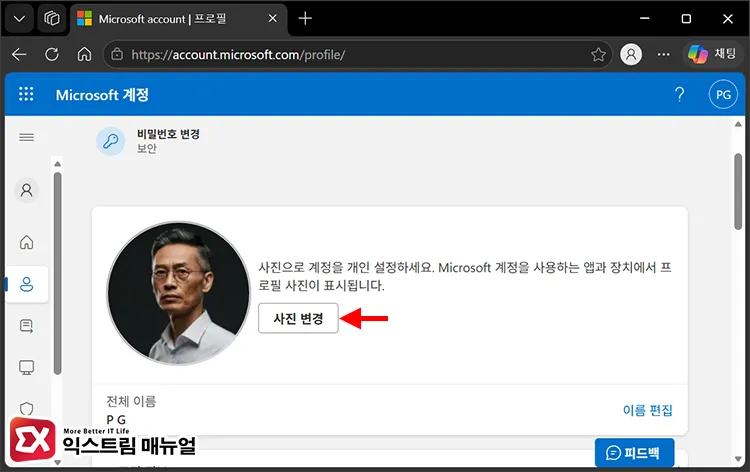
Task: Click the circular profile photo
Action: click(x=178, y=293)
